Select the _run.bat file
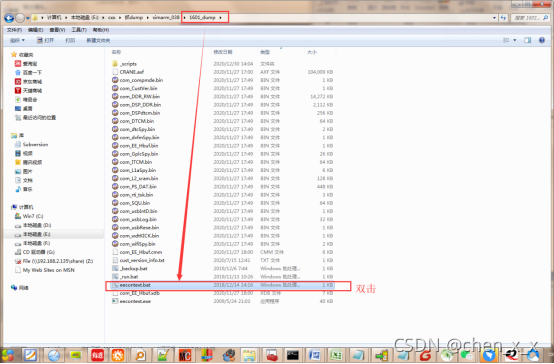Screen dimensions: 554x364 (x=129, y=276)
